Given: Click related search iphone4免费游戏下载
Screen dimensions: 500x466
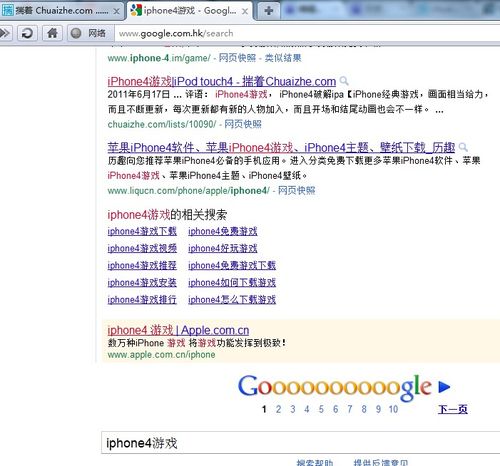Looking at the screenshot, I should (x=232, y=265).
